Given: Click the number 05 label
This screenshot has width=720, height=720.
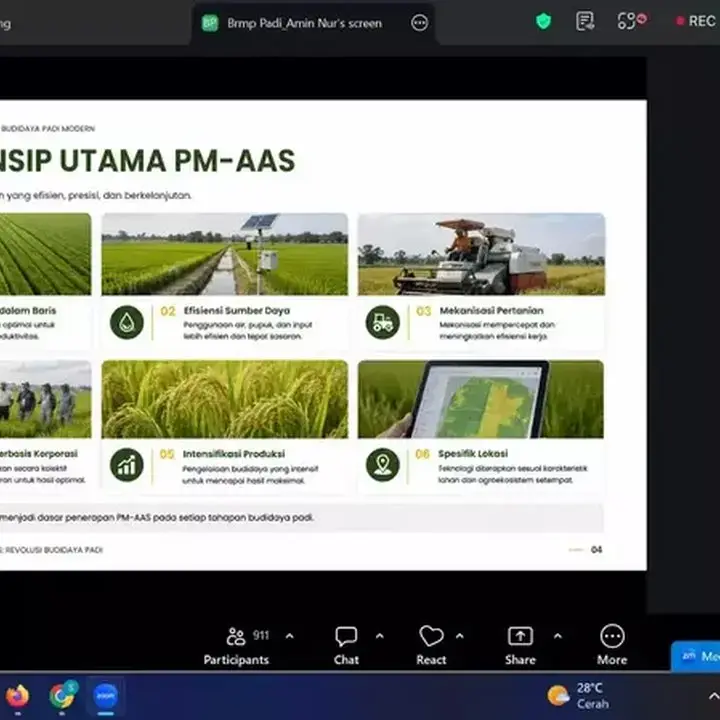Looking at the screenshot, I should pyautogui.click(x=167, y=454).
